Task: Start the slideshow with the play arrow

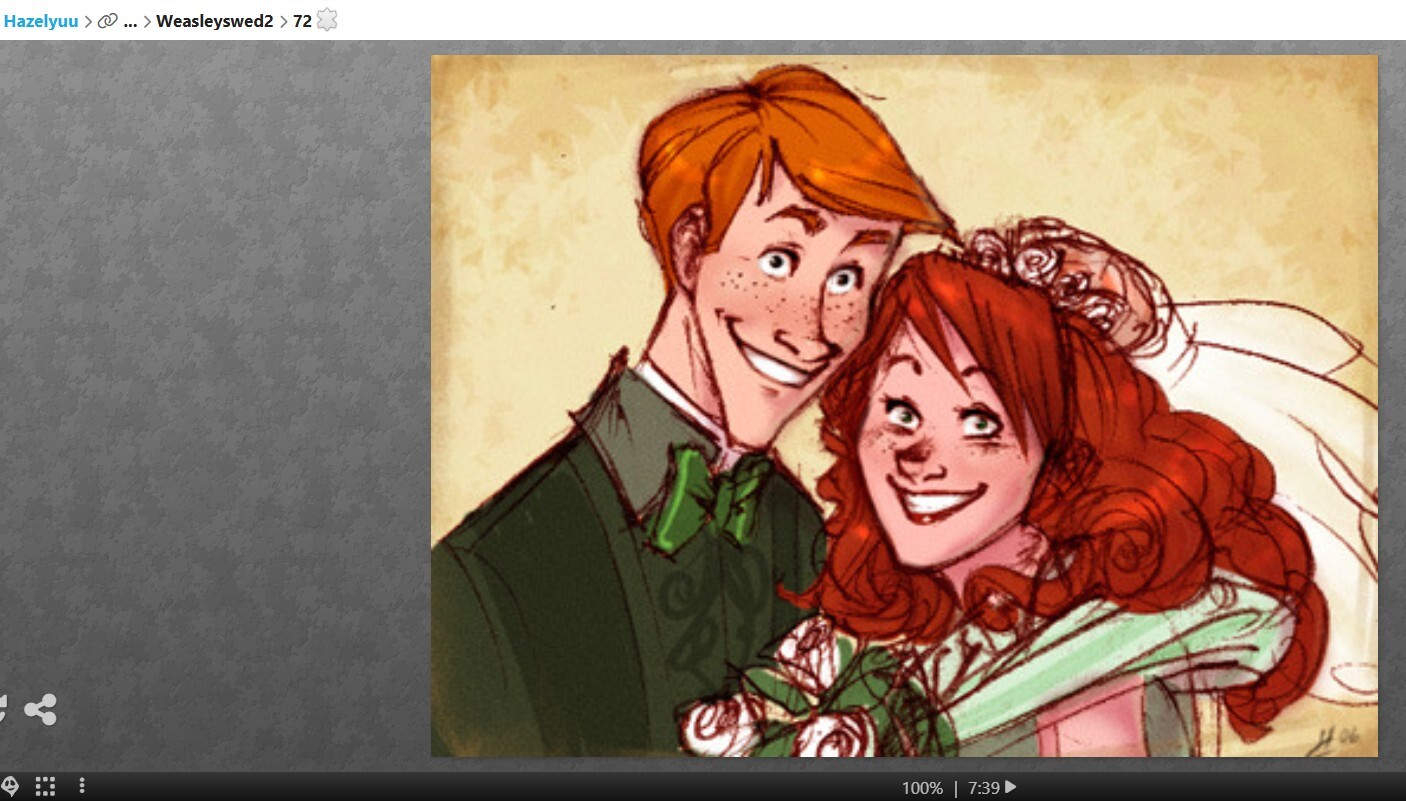Action: click(x=1011, y=787)
